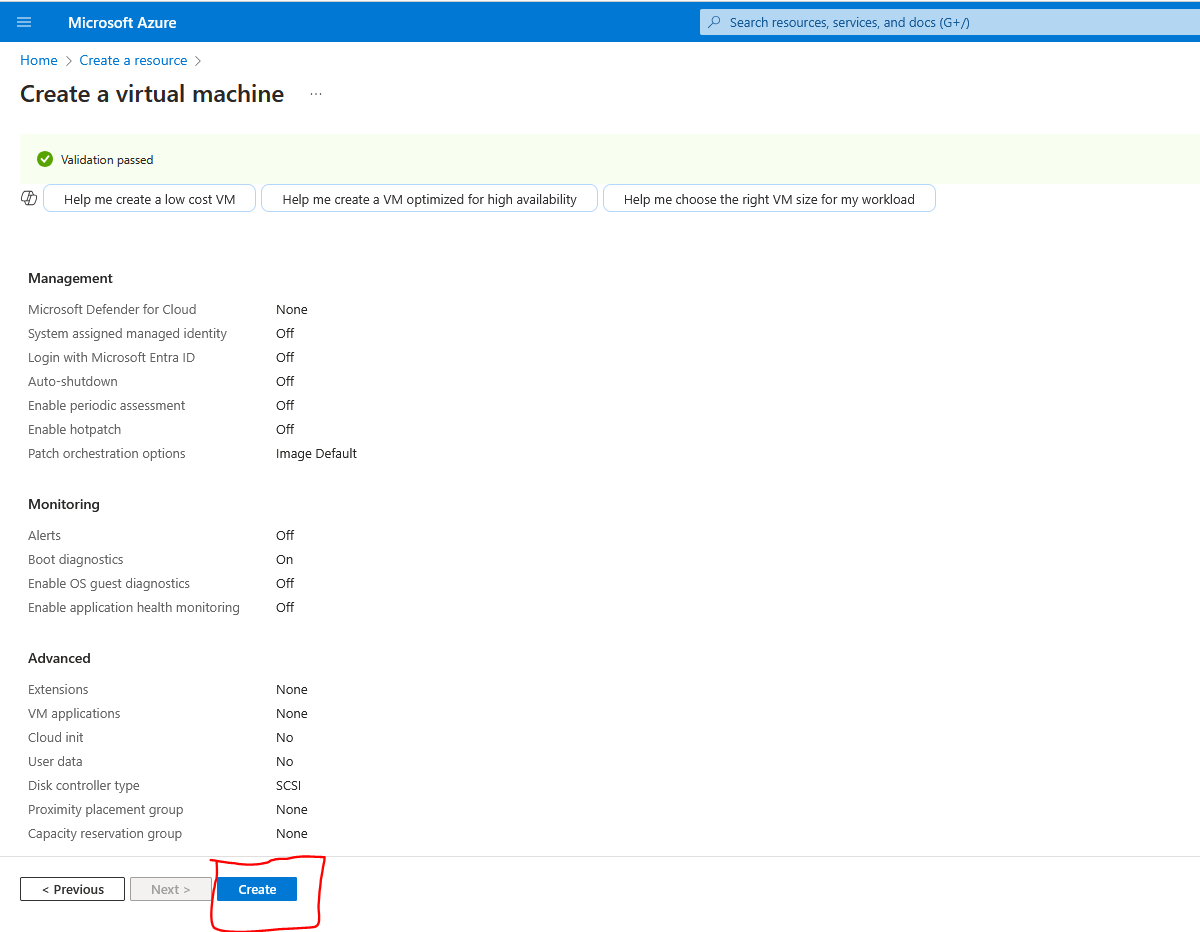Image resolution: width=1200 pixels, height=932 pixels.
Task: Click the Microsoft Azure brand link
Action: pyautogui.click(x=122, y=22)
